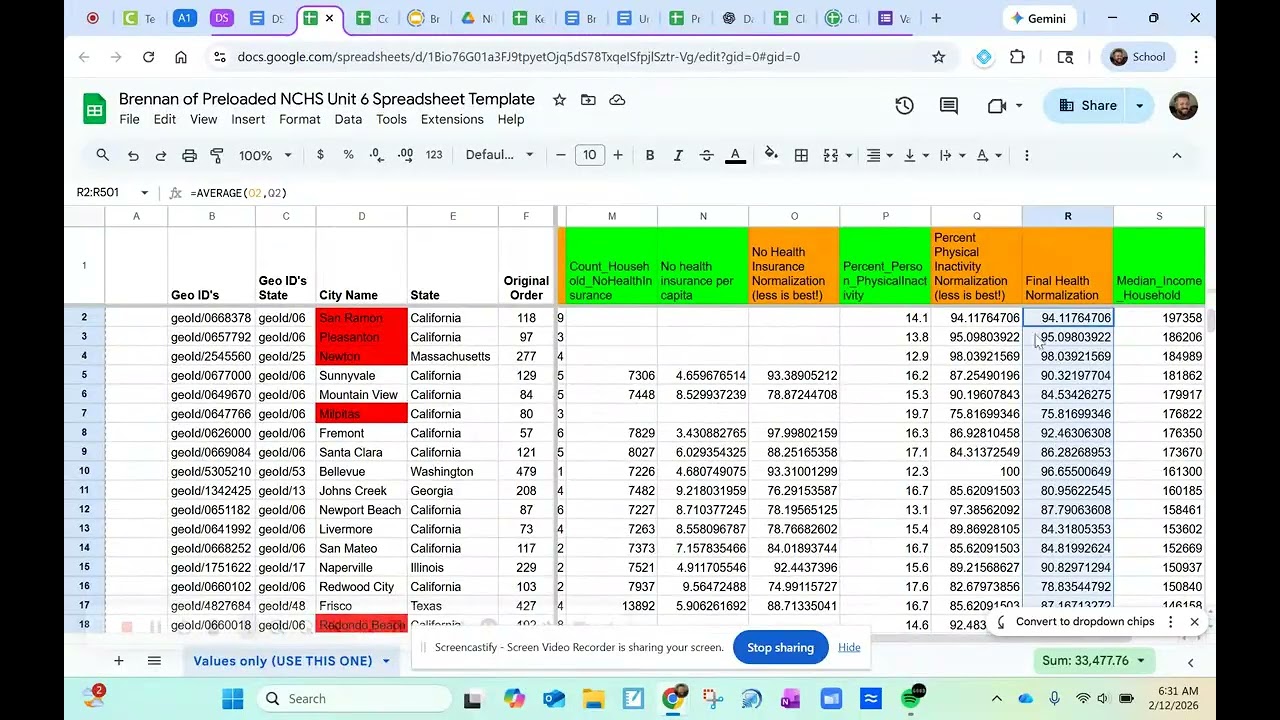1280x720 pixels.
Task: Open Chrome extensions menu
Action: (x=1017, y=57)
